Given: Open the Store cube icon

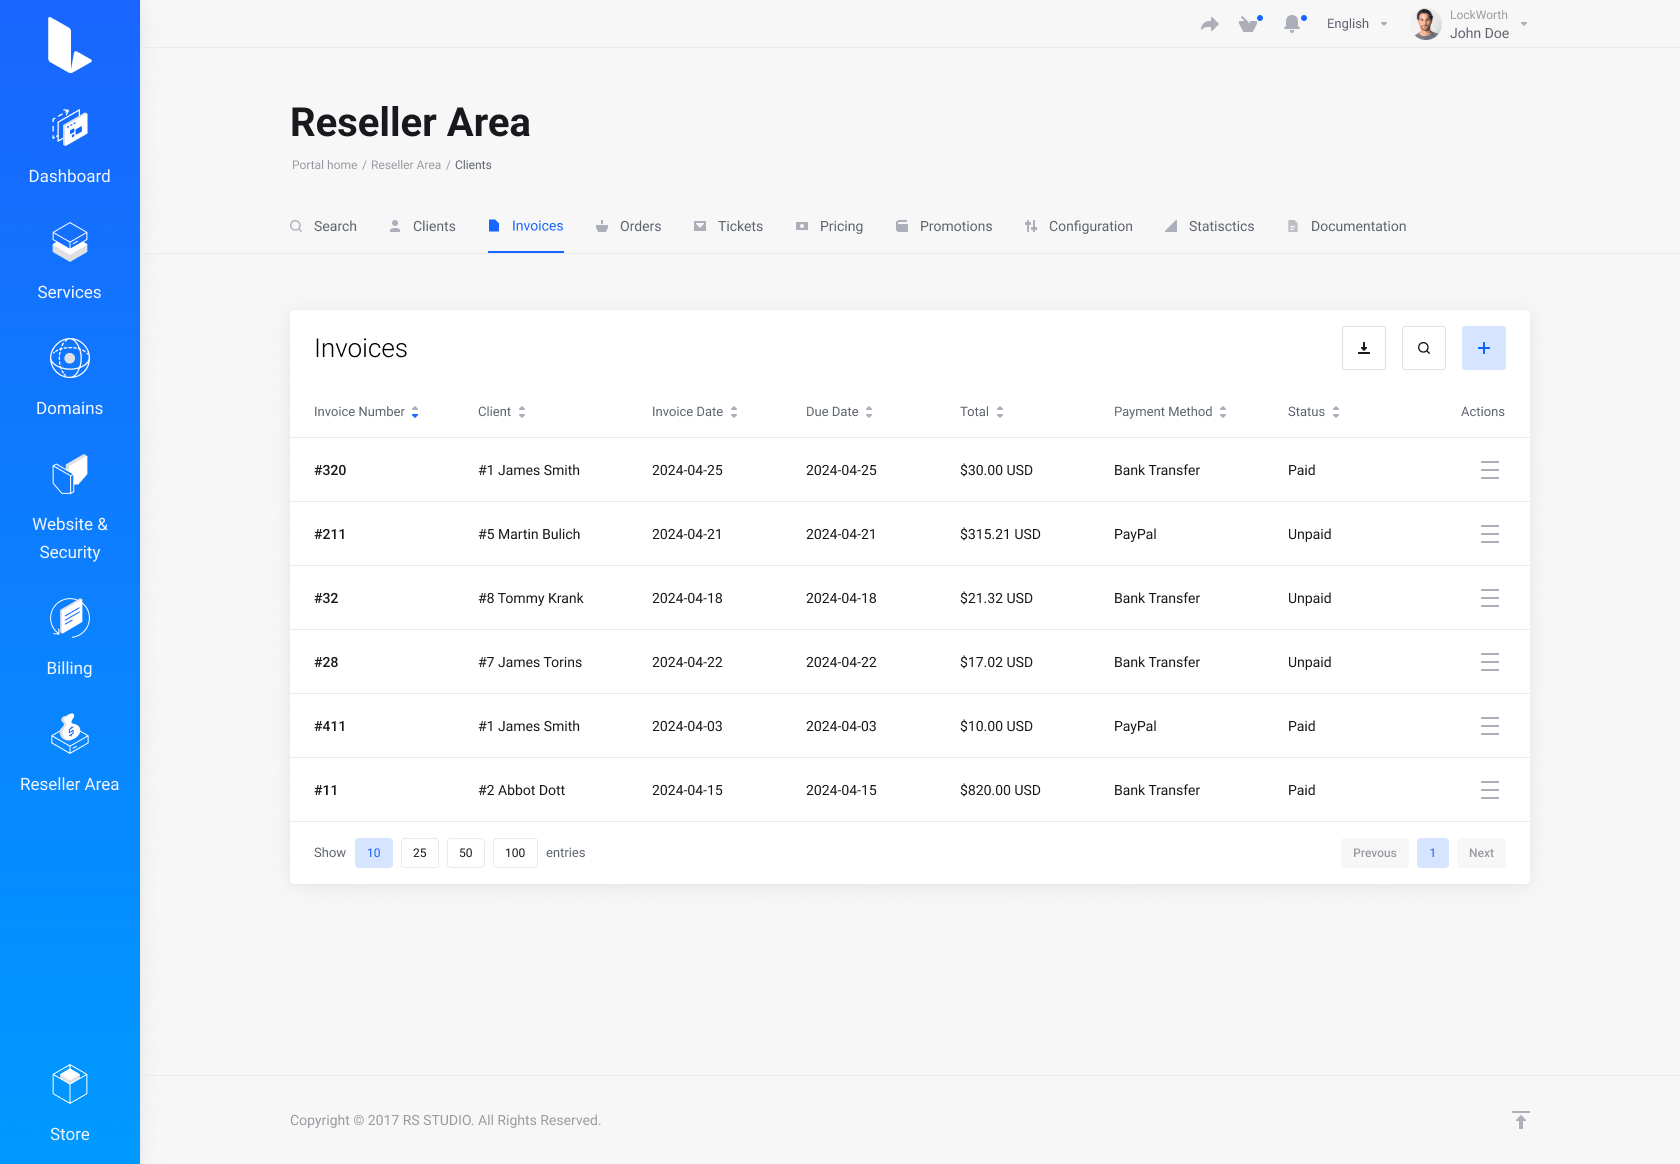Looking at the screenshot, I should pos(69,1085).
